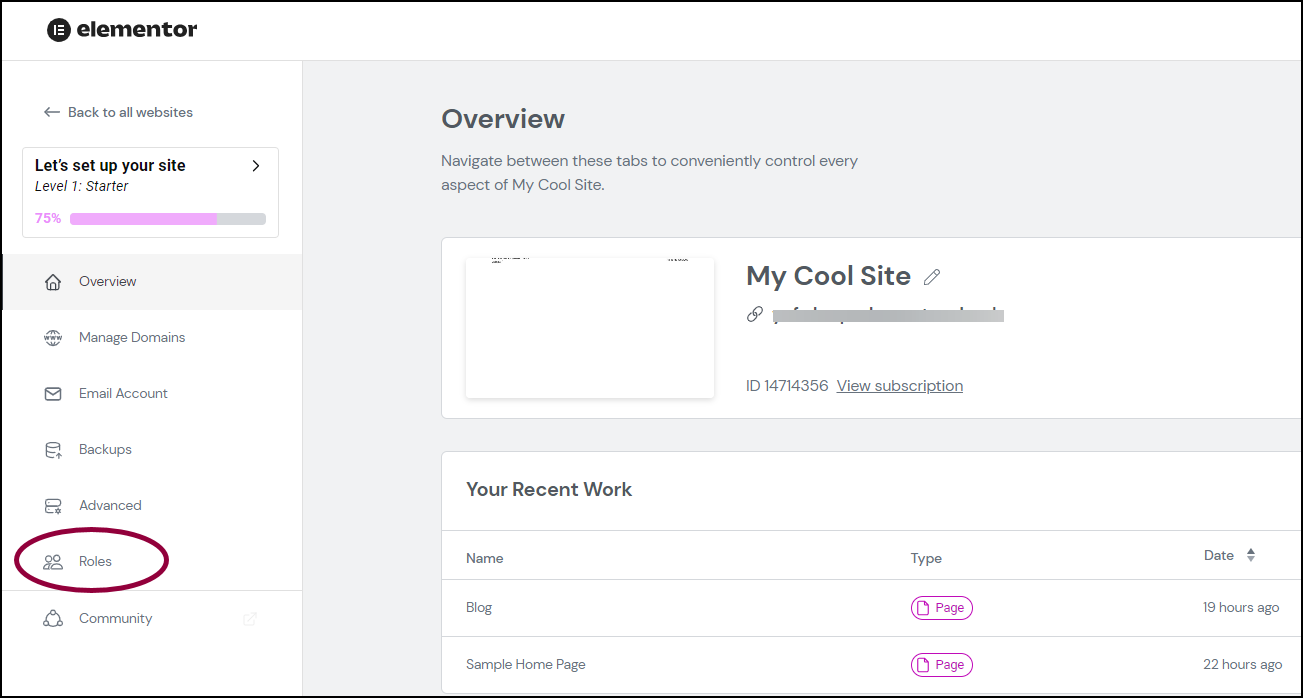1303x698 pixels.
Task: Click the 'ID 14714356' text
Action: (x=787, y=386)
